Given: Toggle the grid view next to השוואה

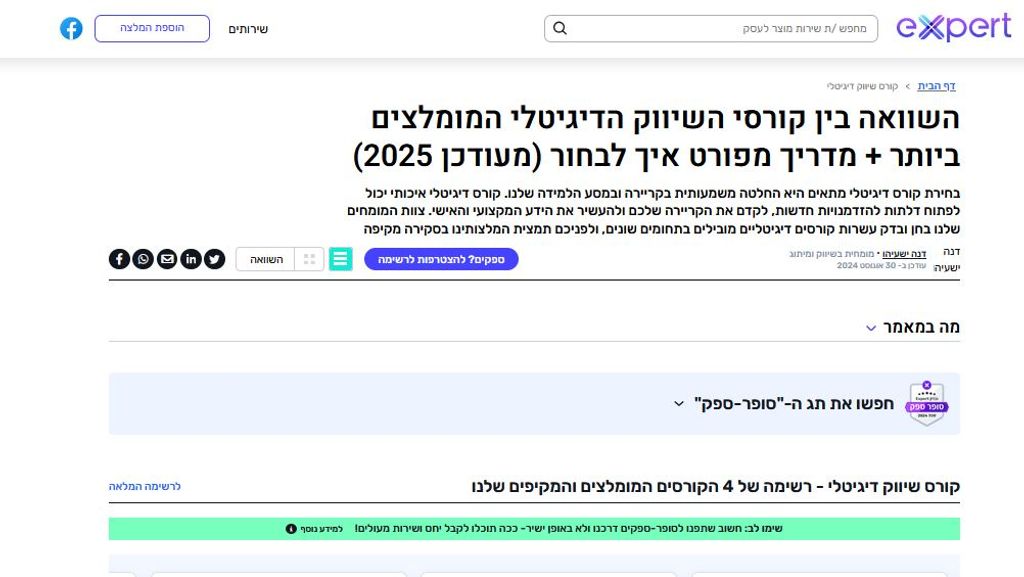Looking at the screenshot, I should (x=311, y=258).
